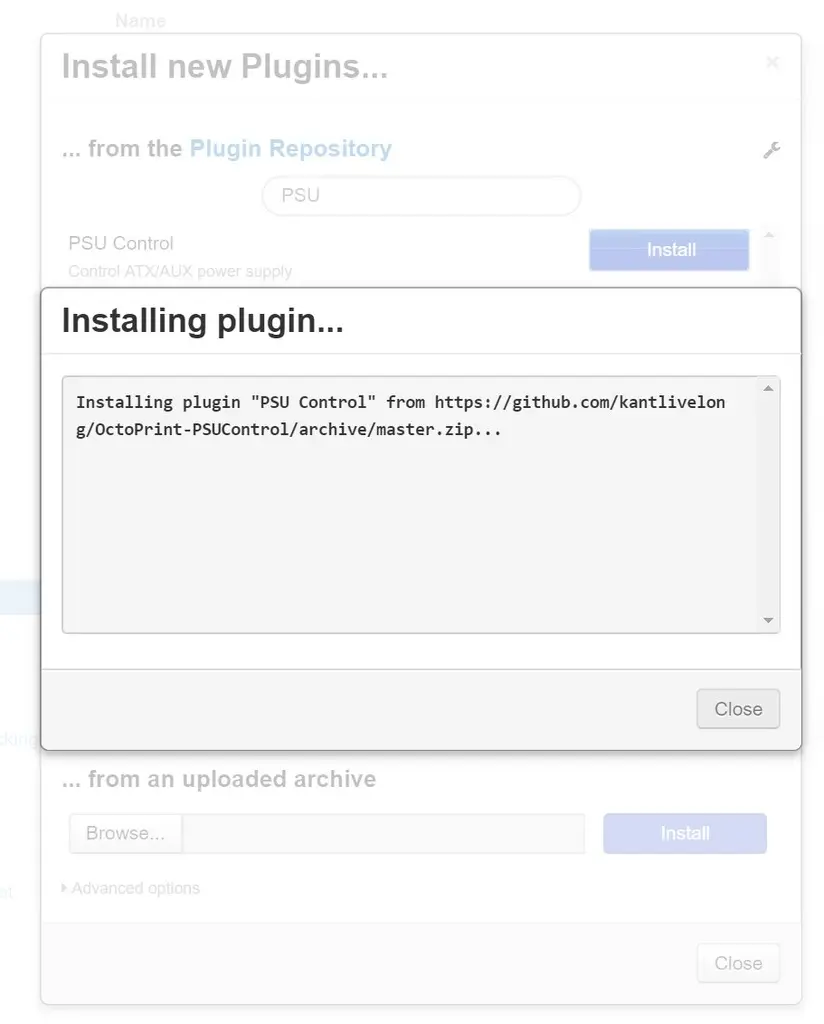Viewport: 824px width, 1024px height.
Task: Click the log scroll-down arrow
Action: [769, 620]
